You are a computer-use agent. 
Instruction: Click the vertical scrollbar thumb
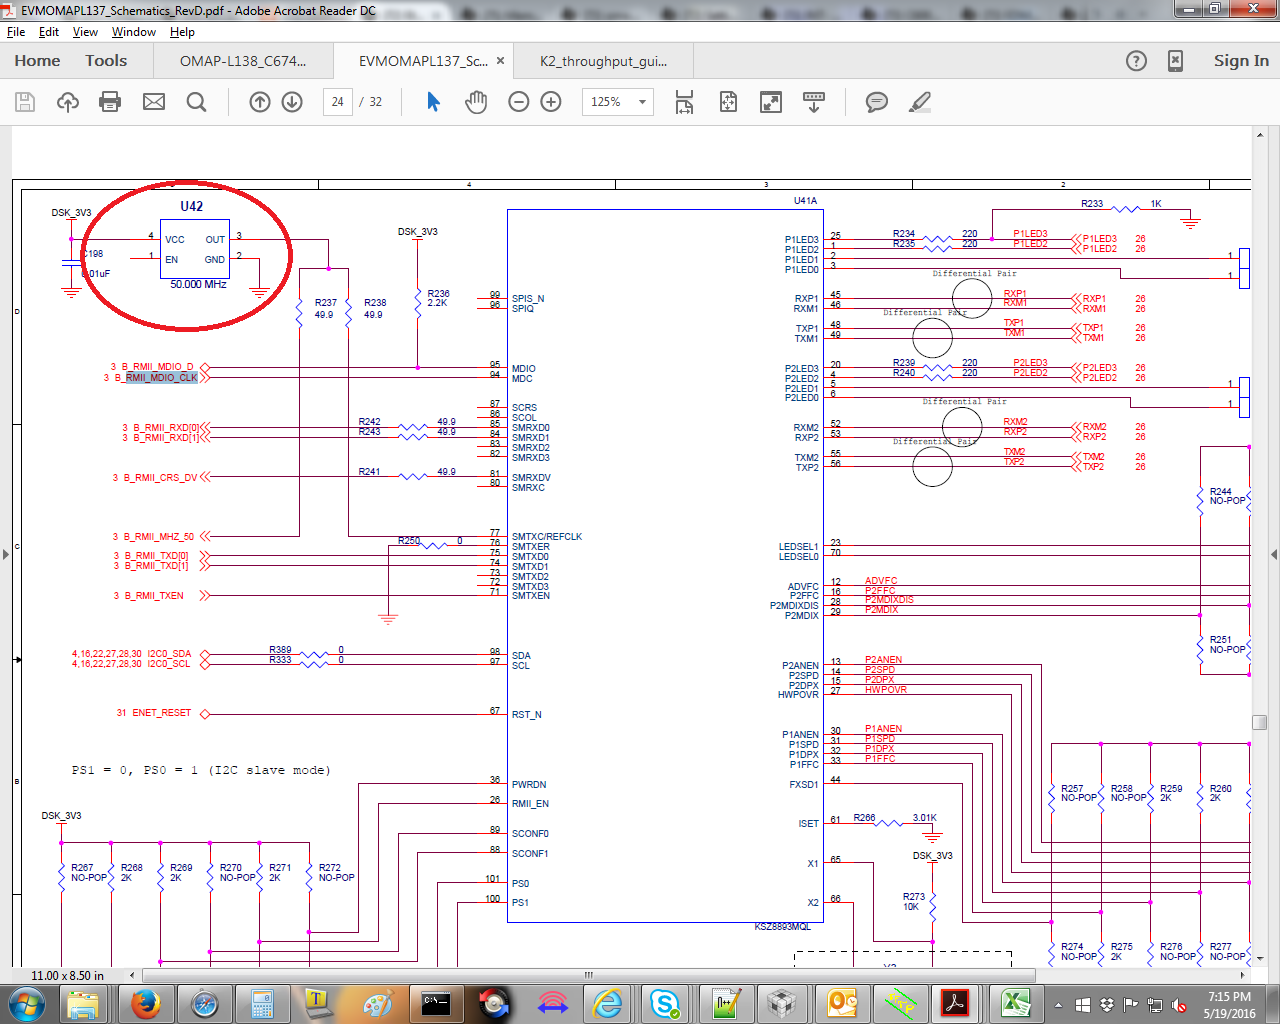(1260, 722)
